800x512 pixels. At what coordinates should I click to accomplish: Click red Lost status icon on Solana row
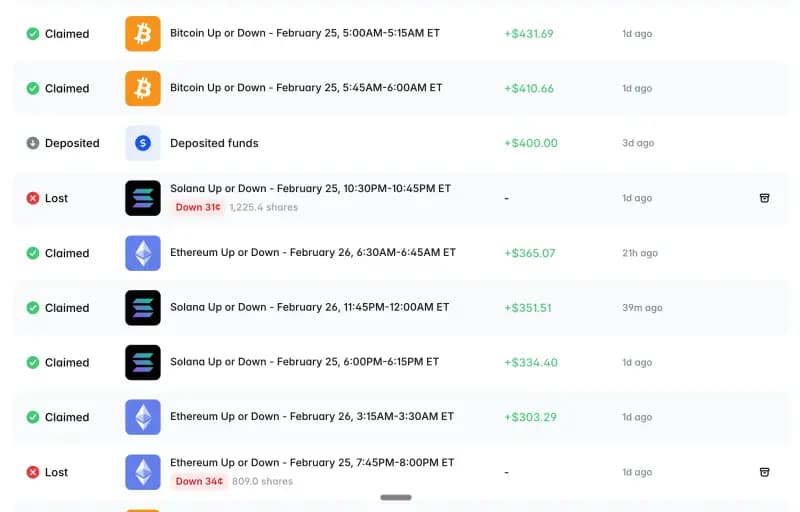(x=33, y=198)
